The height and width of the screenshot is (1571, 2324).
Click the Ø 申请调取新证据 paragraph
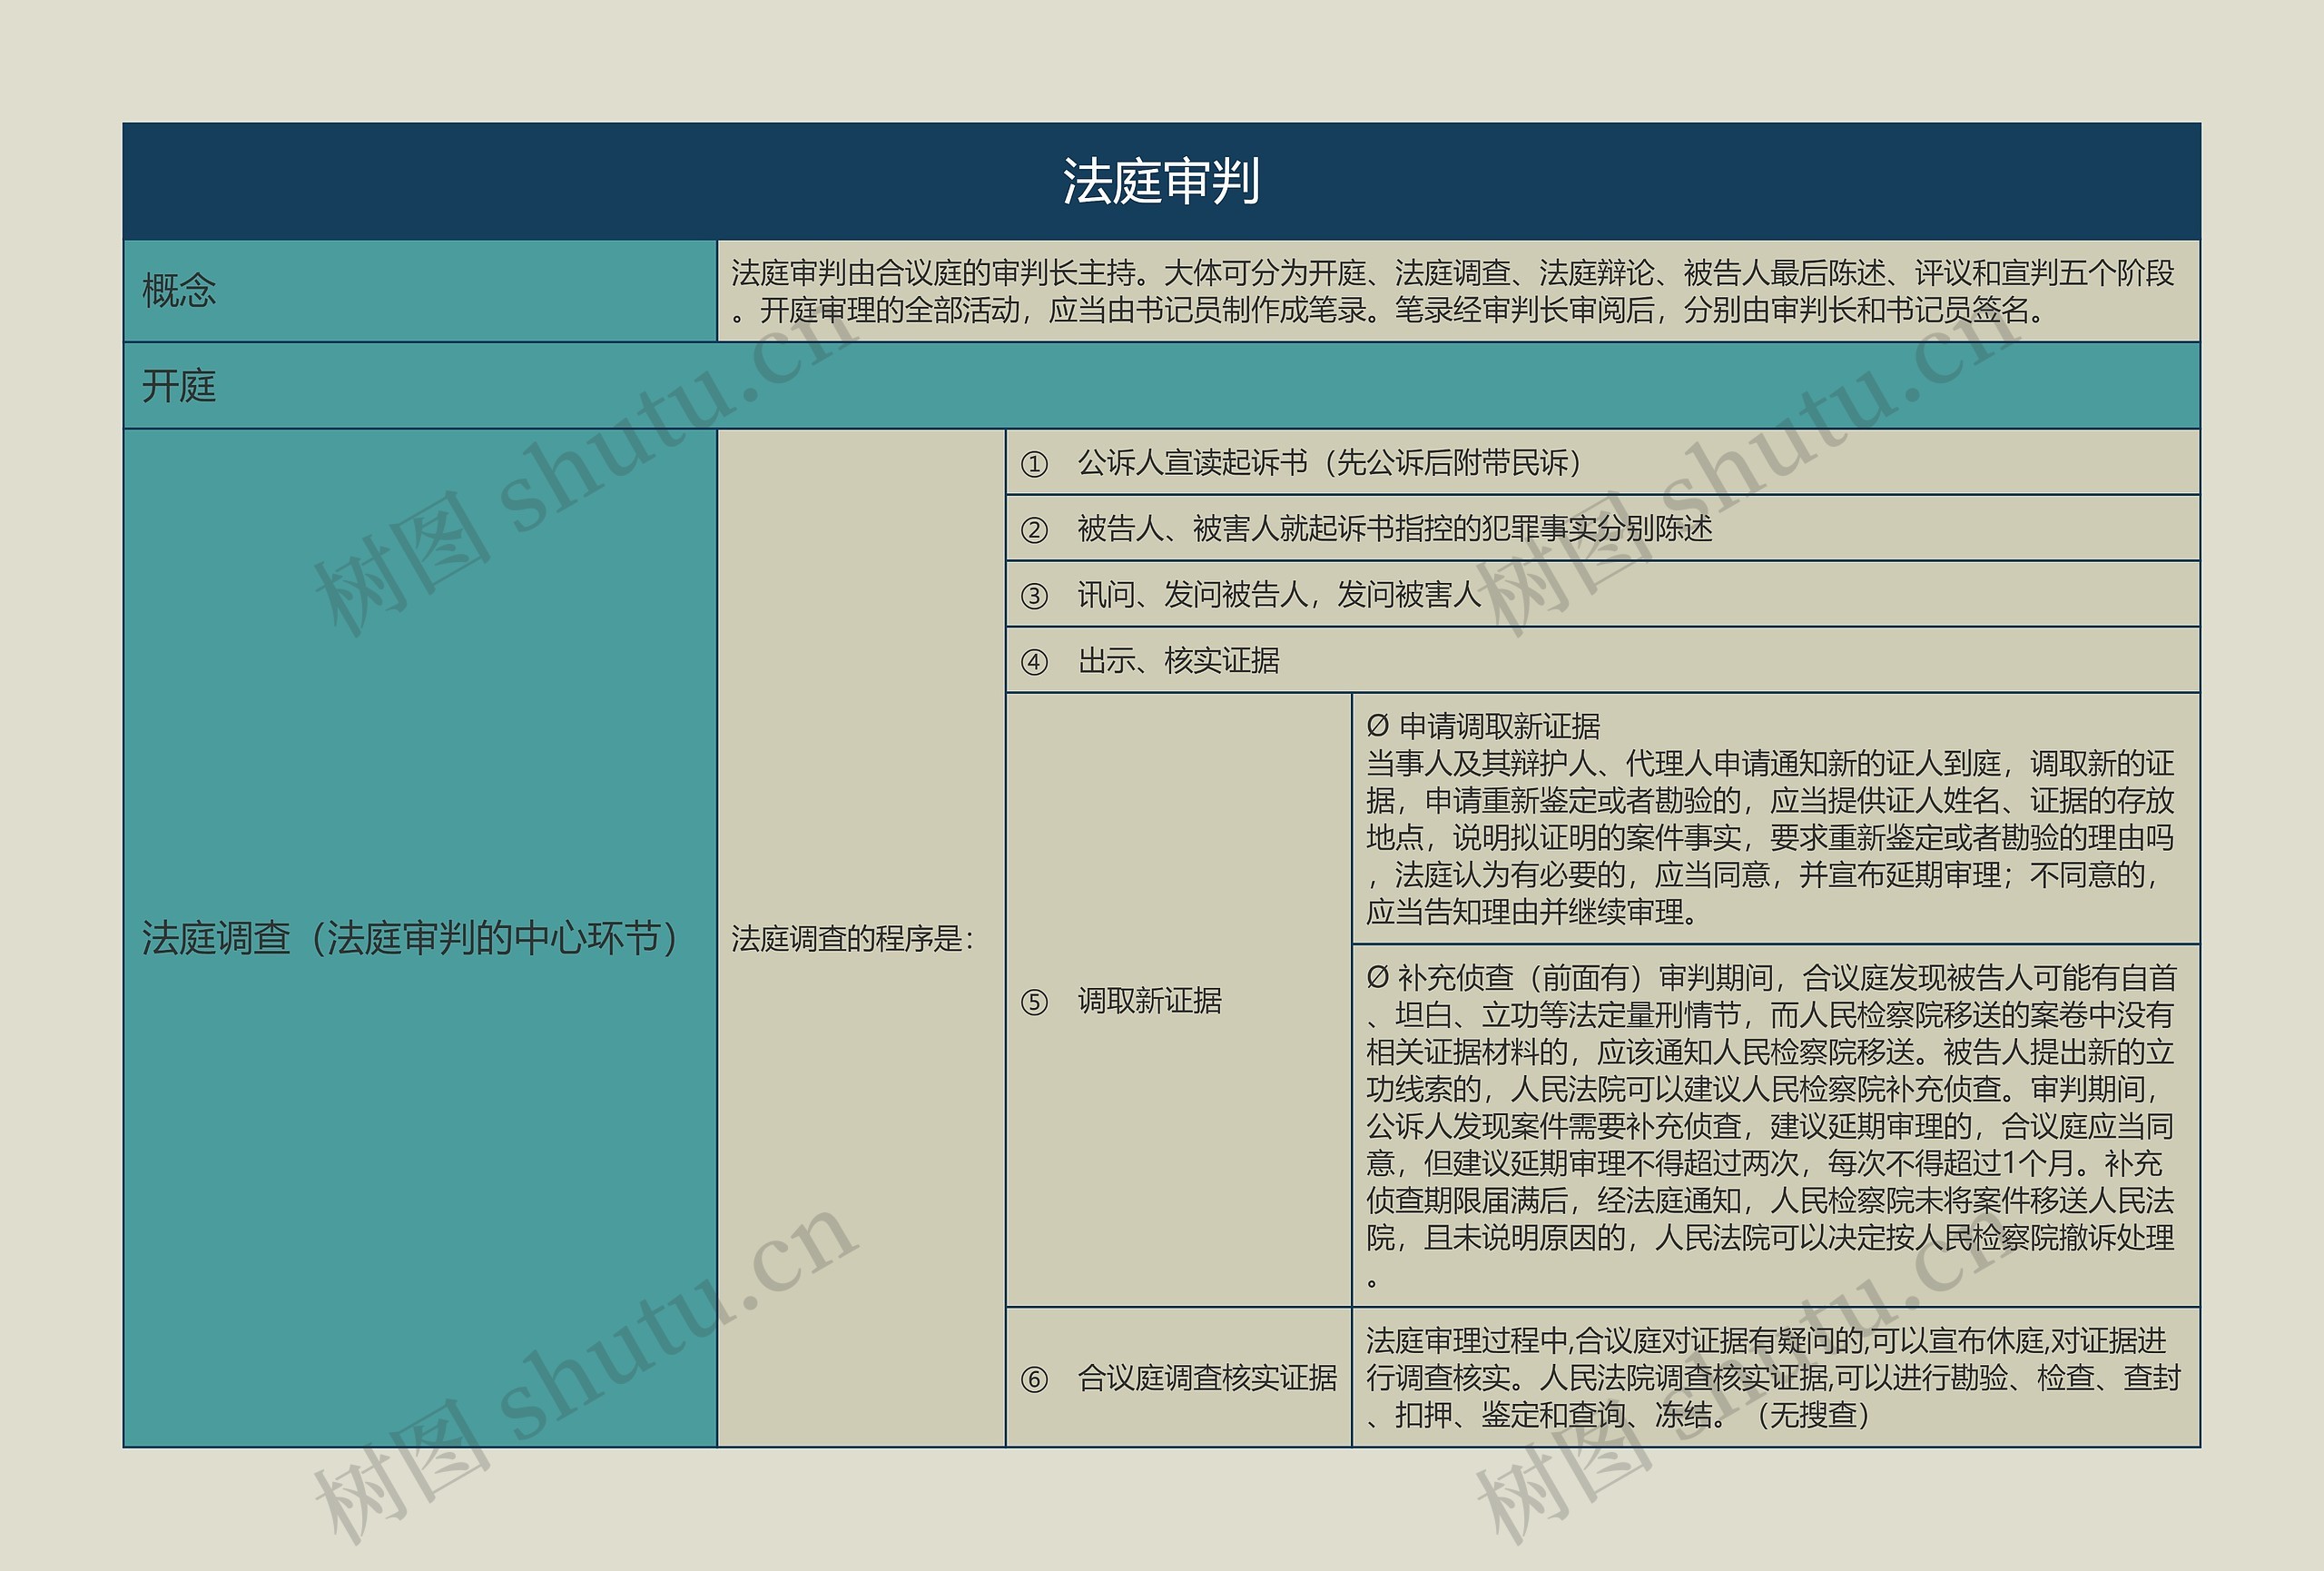coord(1776,818)
